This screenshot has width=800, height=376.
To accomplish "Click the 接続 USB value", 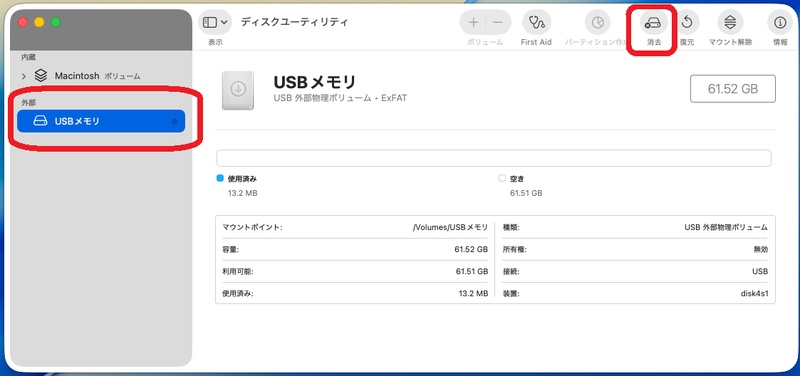I will pyautogui.click(x=760, y=271).
